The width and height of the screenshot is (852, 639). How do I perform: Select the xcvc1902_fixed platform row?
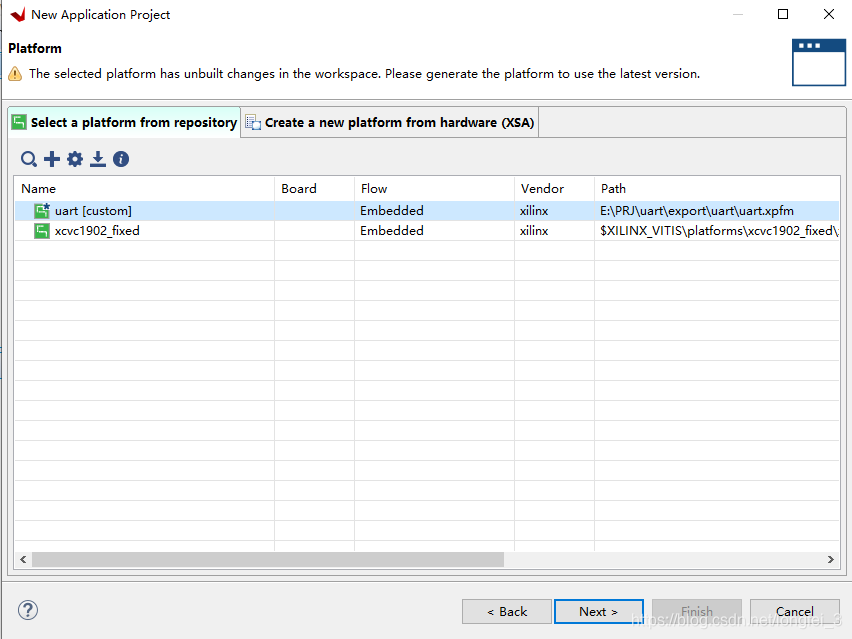click(427, 231)
